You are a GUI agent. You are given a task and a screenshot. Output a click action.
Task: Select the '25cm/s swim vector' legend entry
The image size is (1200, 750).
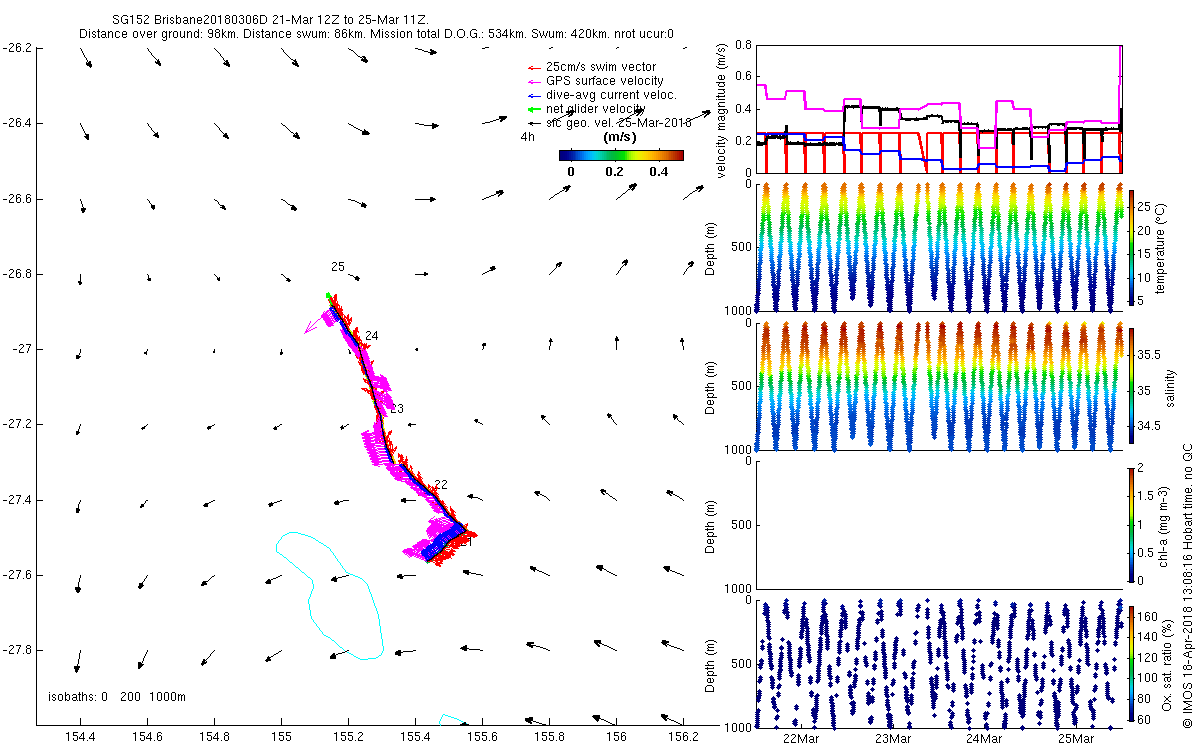click(x=594, y=67)
